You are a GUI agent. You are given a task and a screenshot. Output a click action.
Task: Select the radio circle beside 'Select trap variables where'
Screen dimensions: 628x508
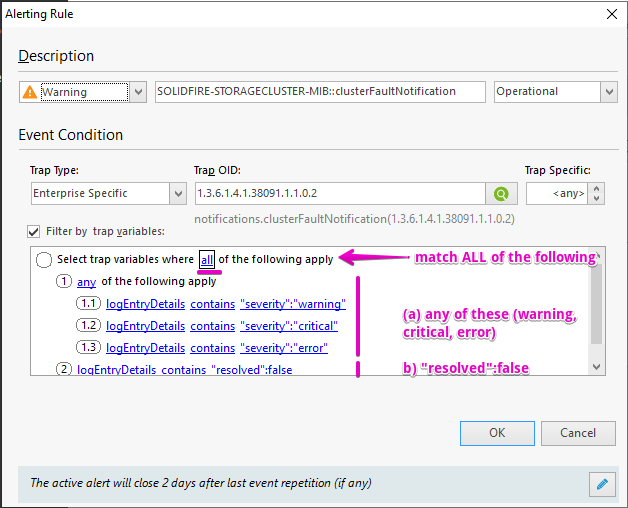tap(44, 260)
